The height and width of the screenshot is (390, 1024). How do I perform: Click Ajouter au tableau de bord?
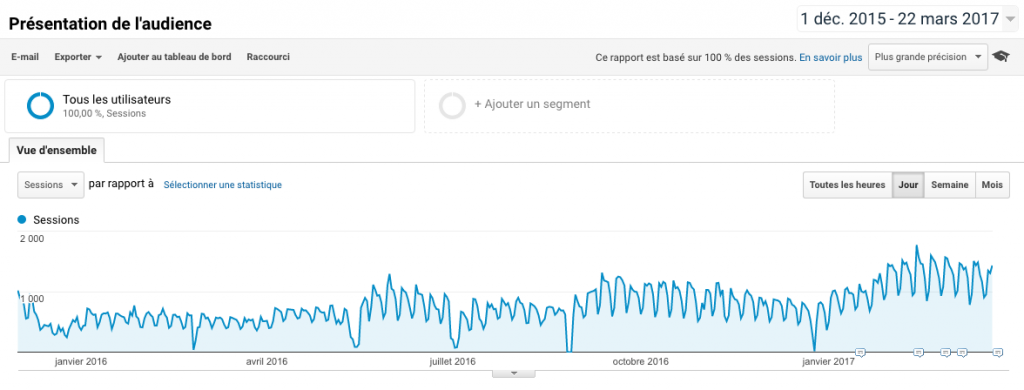[x=174, y=57]
